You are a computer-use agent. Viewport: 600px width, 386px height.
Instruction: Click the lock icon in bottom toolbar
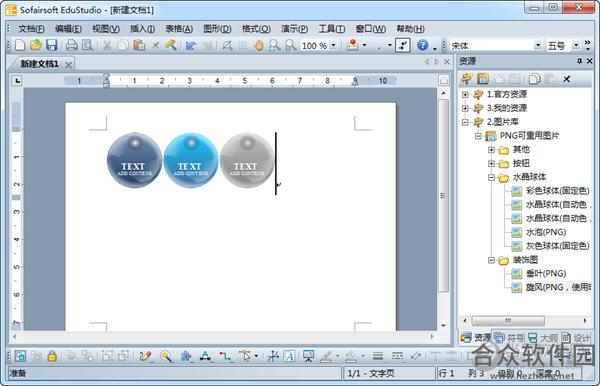[x=52, y=356]
